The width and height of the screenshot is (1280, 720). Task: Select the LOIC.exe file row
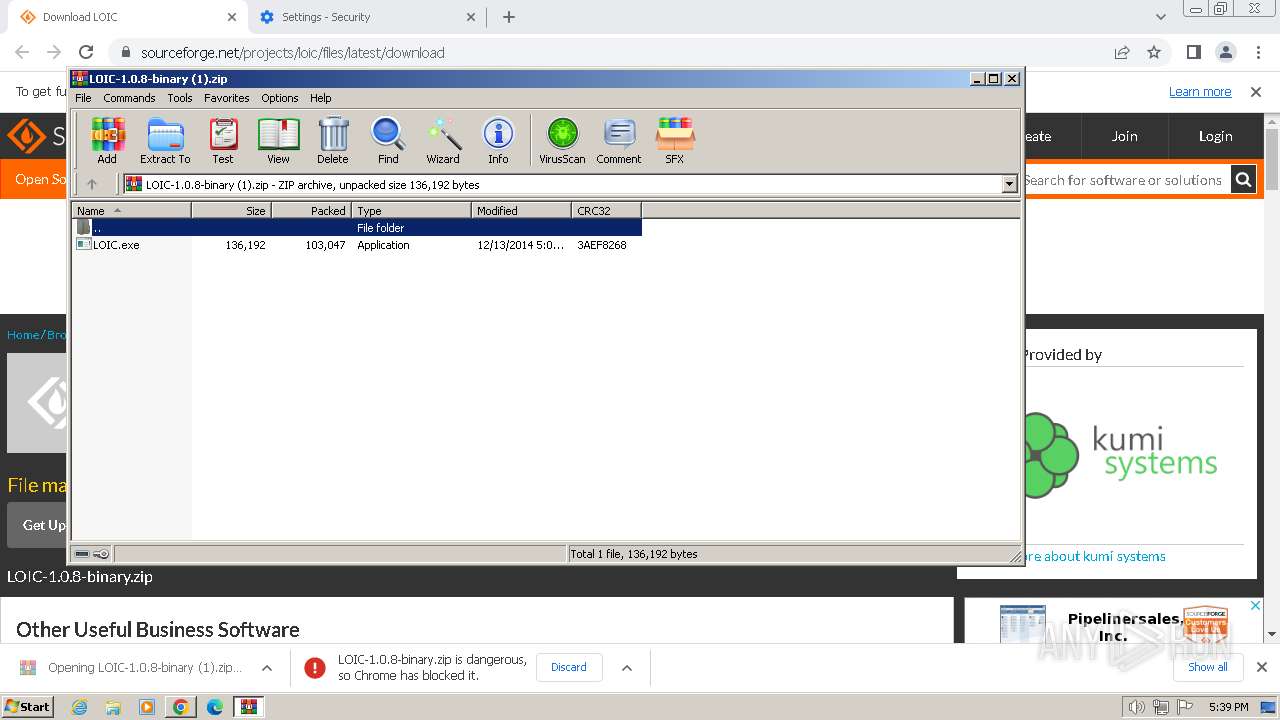pos(357,245)
